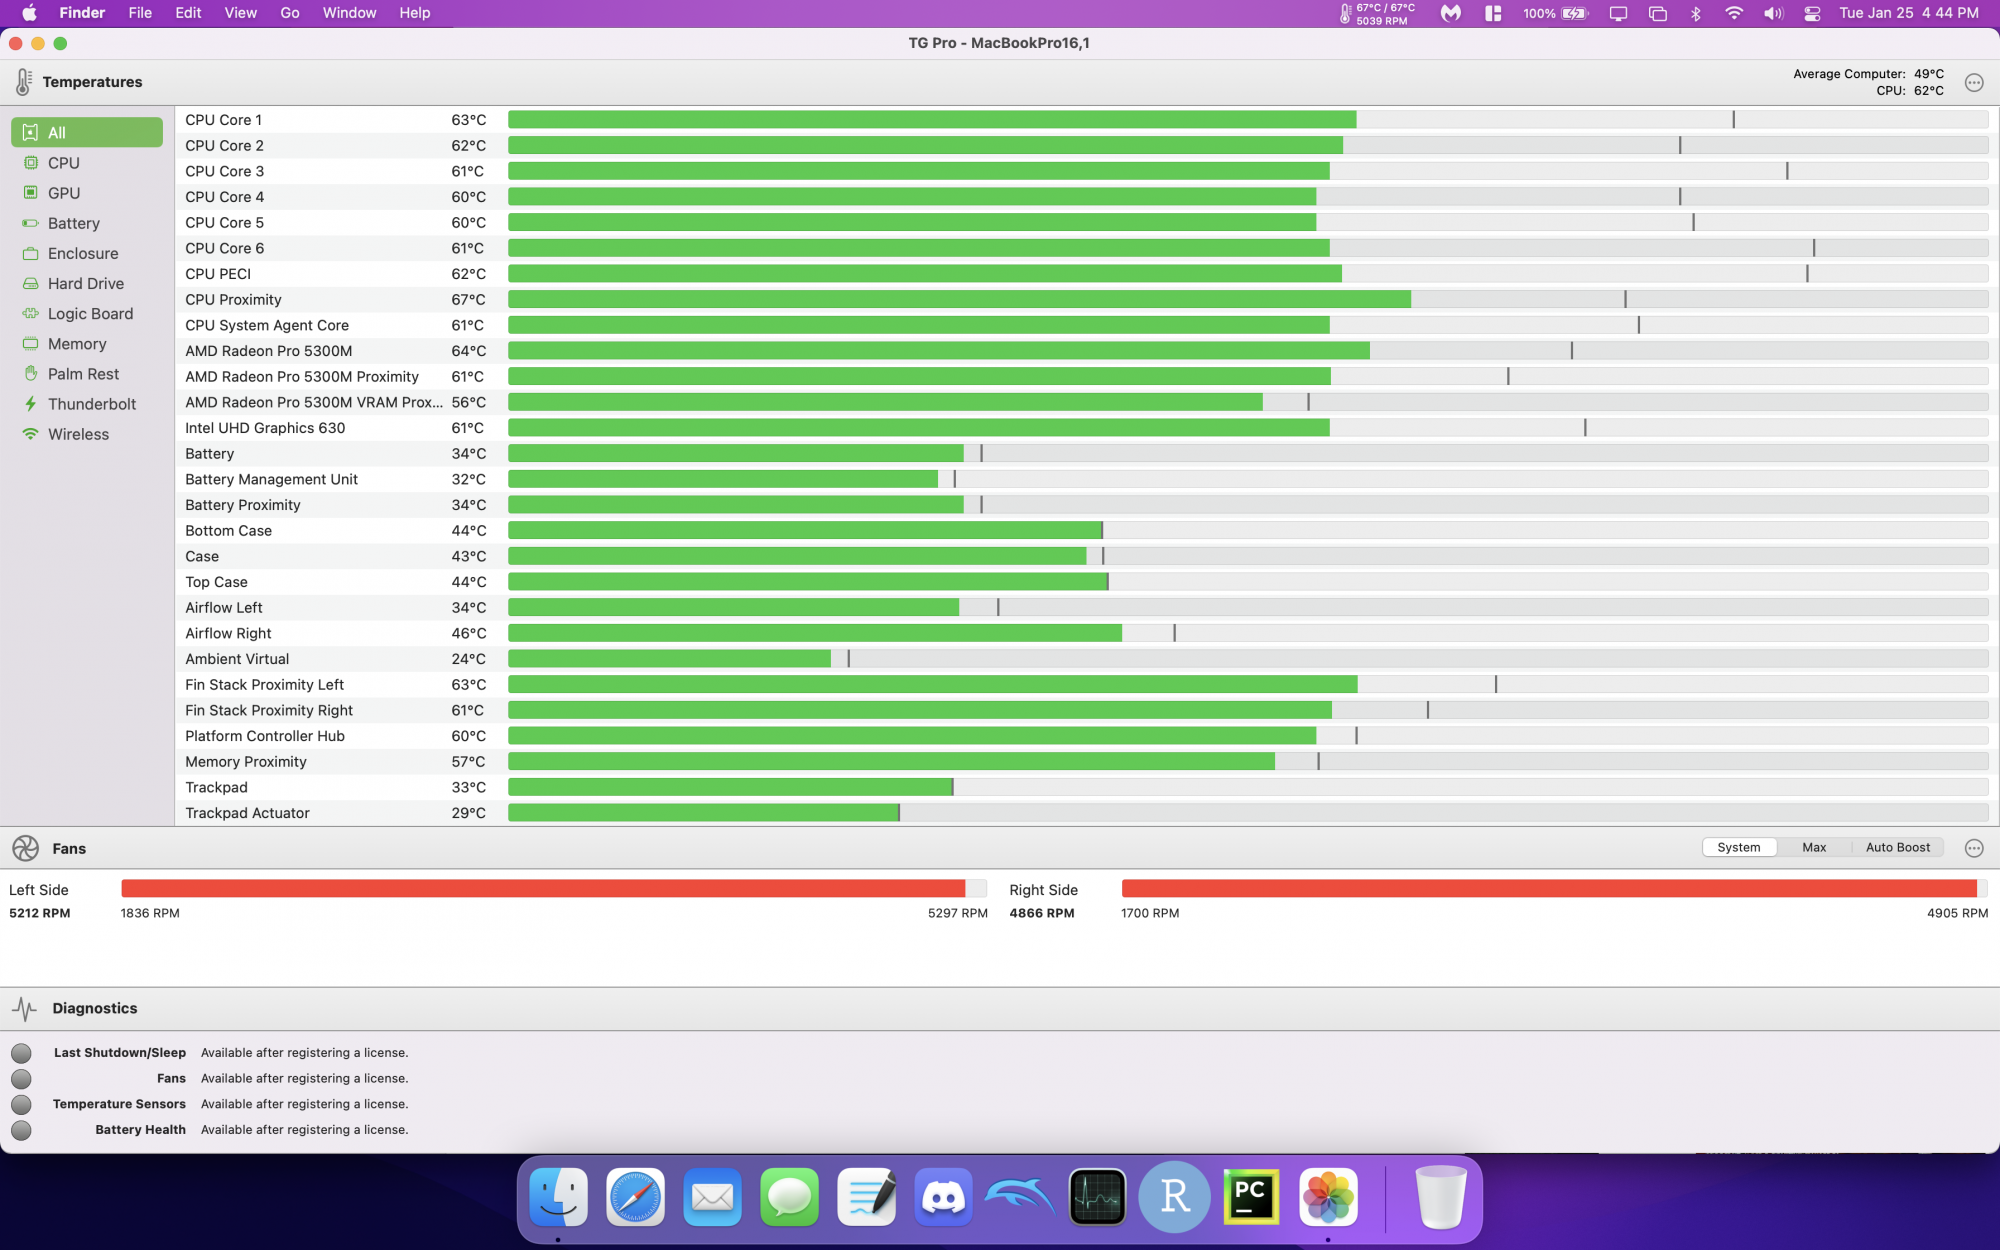2000x1250 pixels.
Task: Open volume control in menu bar
Action: pos(1773,13)
